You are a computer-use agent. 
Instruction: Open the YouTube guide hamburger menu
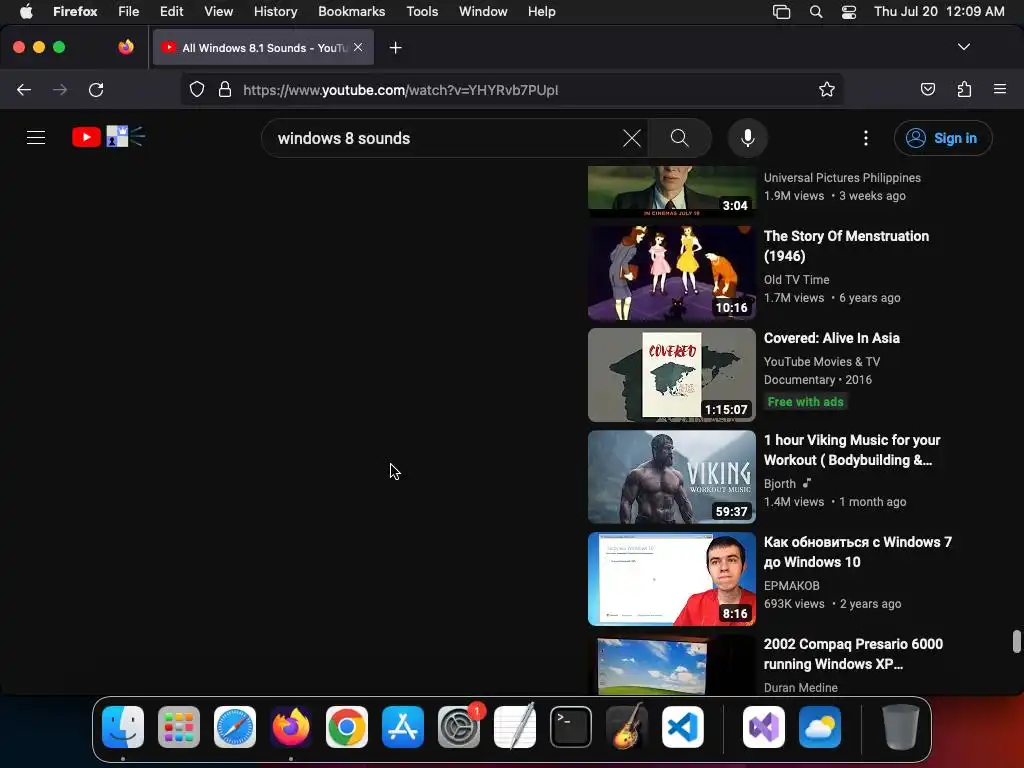tap(36, 138)
